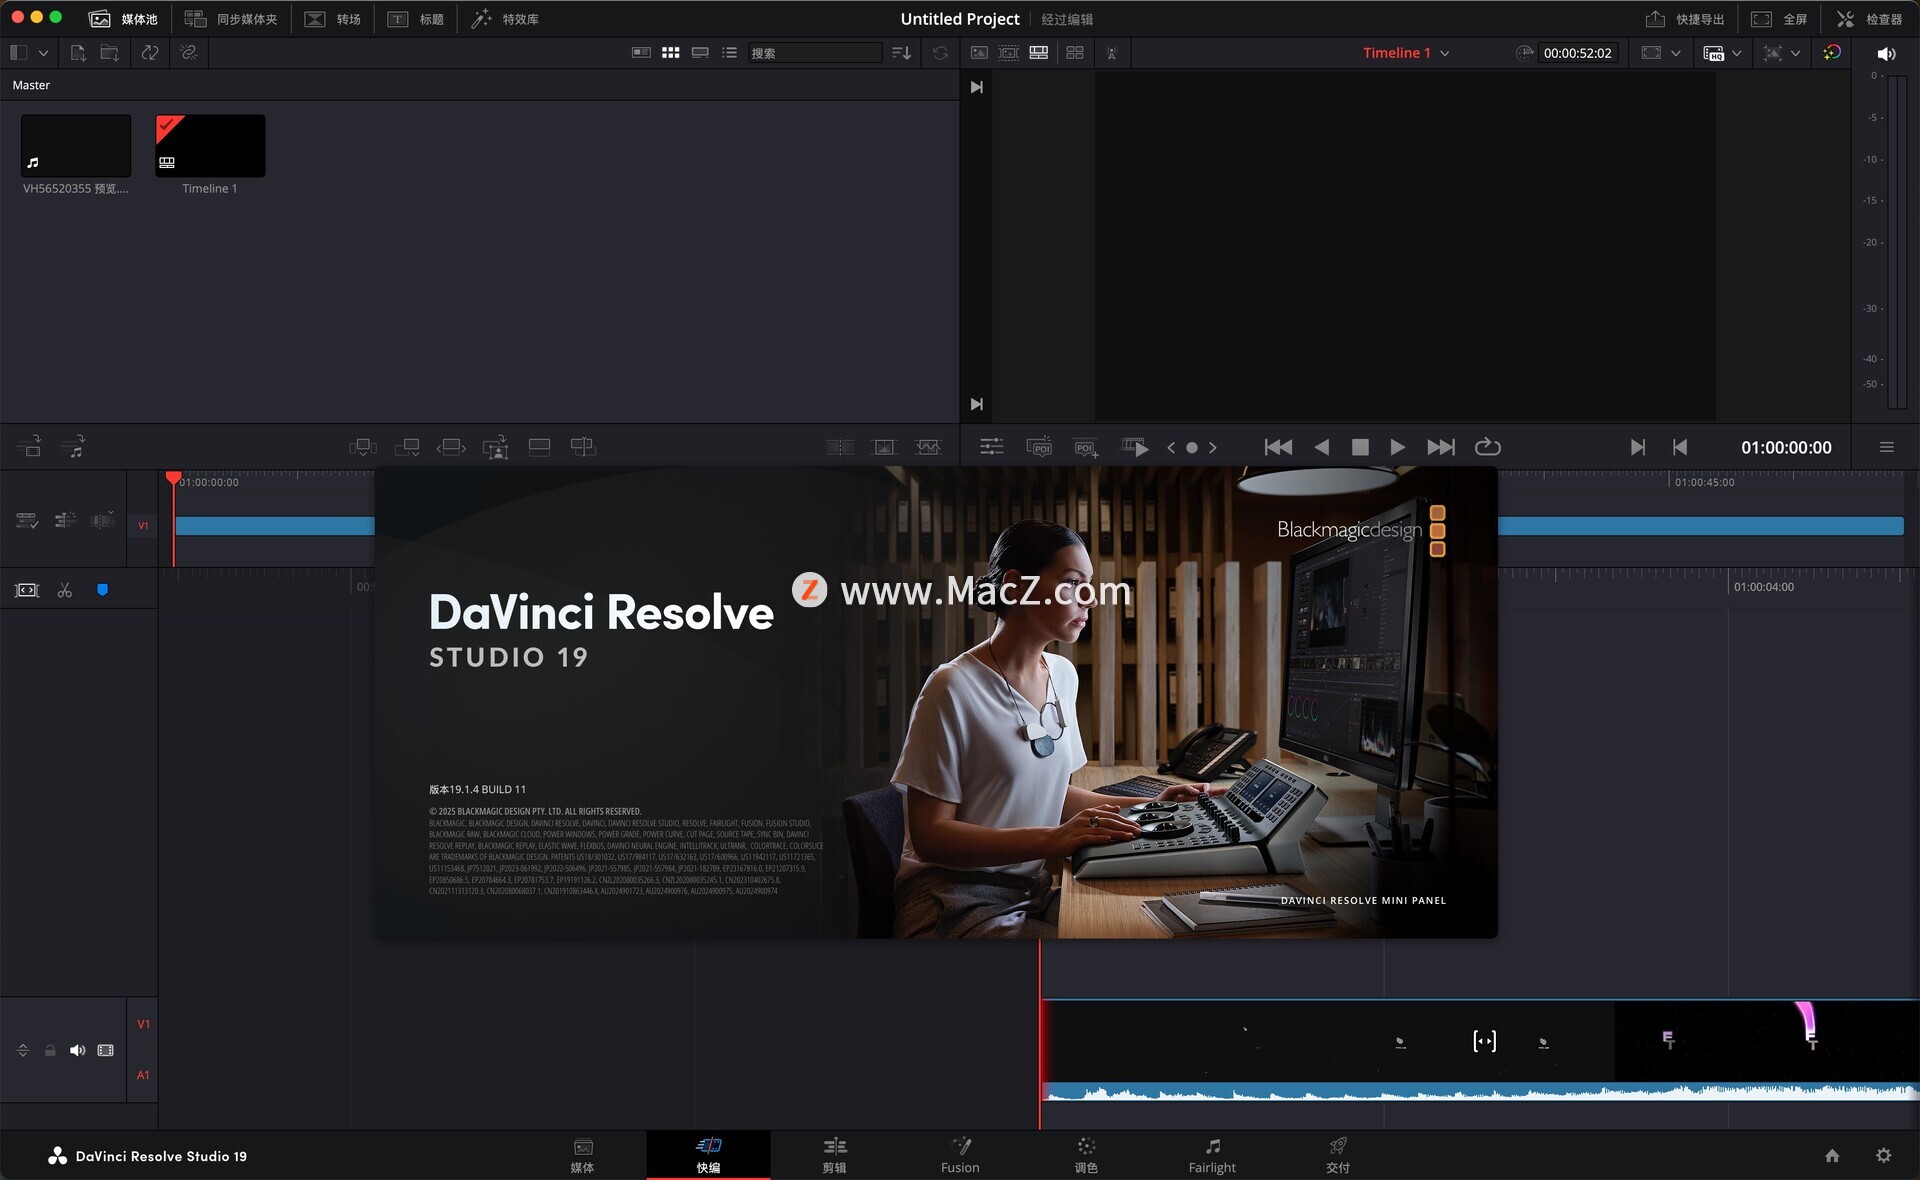1920x1180 pixels.
Task: Click the fast review playback icon
Action: [1135, 447]
